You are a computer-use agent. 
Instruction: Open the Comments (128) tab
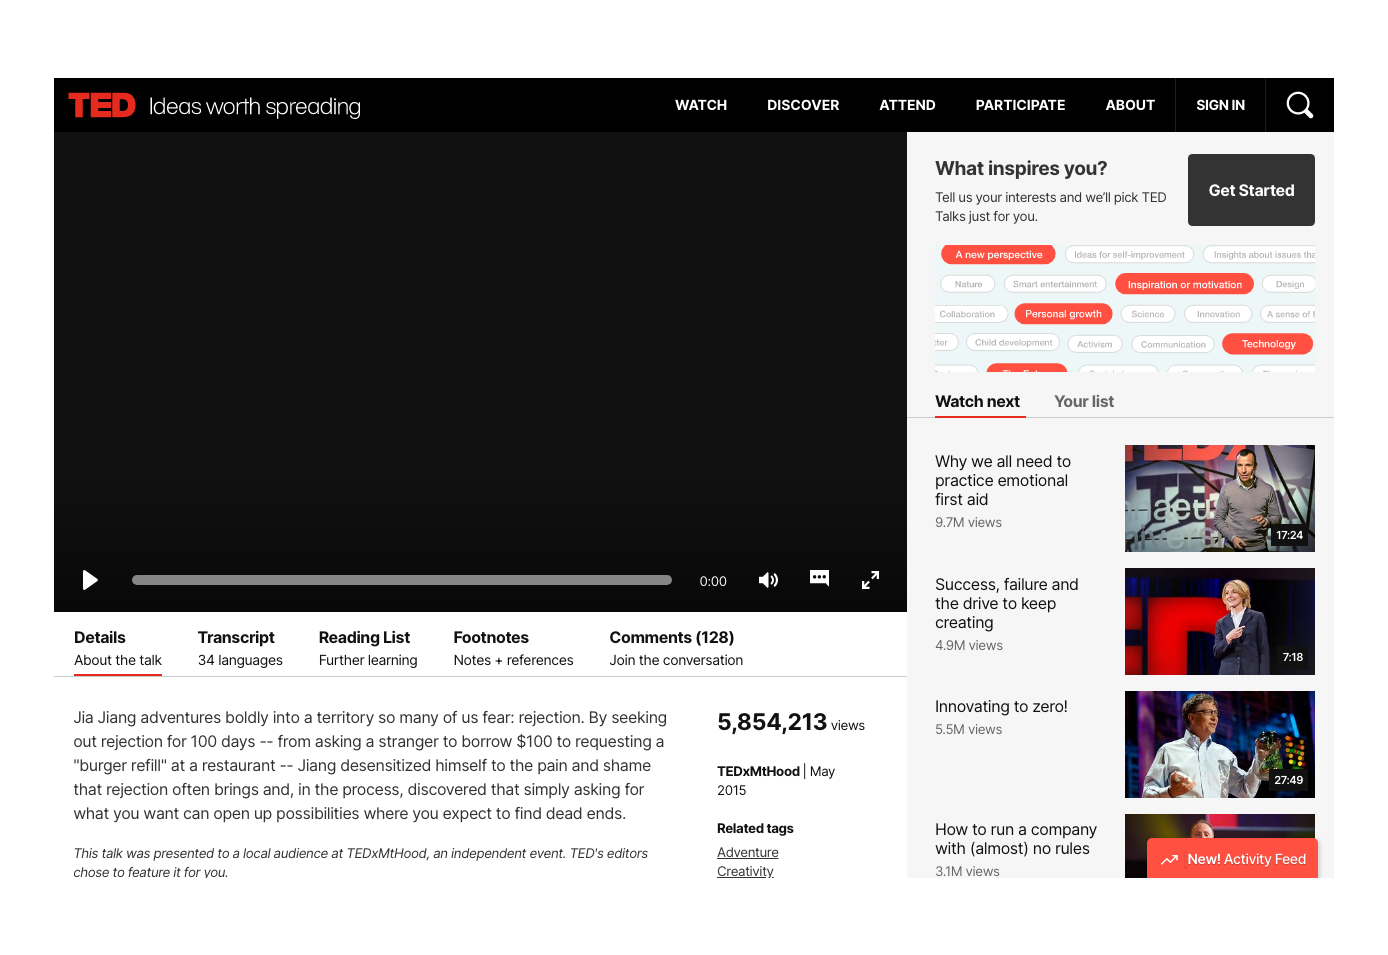[x=676, y=648]
